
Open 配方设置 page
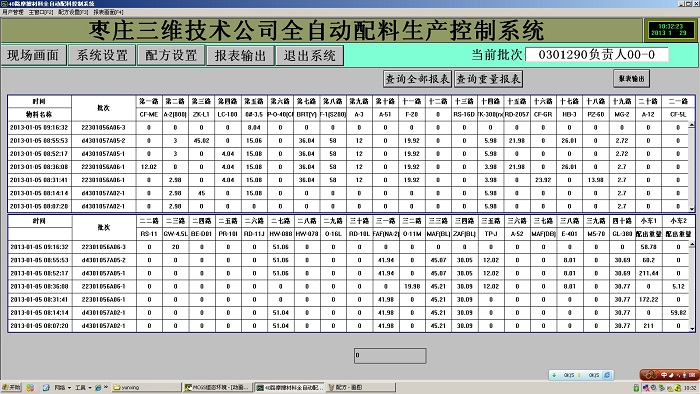[171, 55]
